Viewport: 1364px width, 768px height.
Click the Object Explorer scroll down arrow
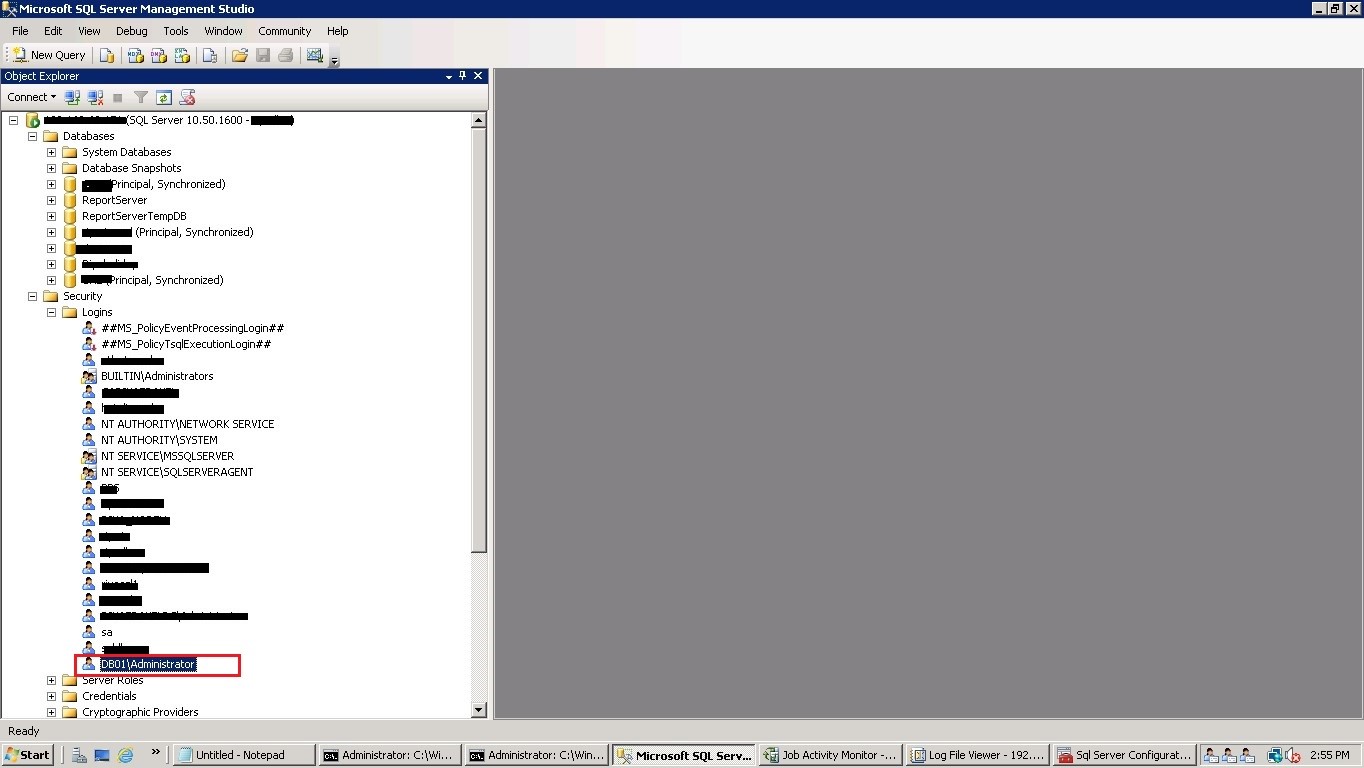click(x=478, y=710)
